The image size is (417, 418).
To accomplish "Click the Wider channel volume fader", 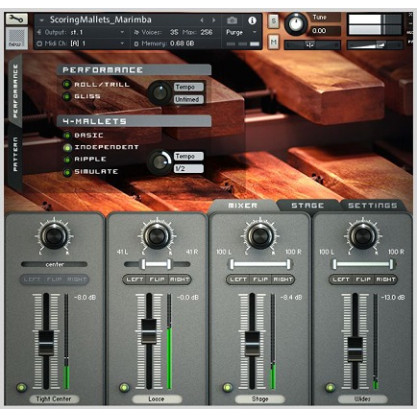I will [x=355, y=350].
